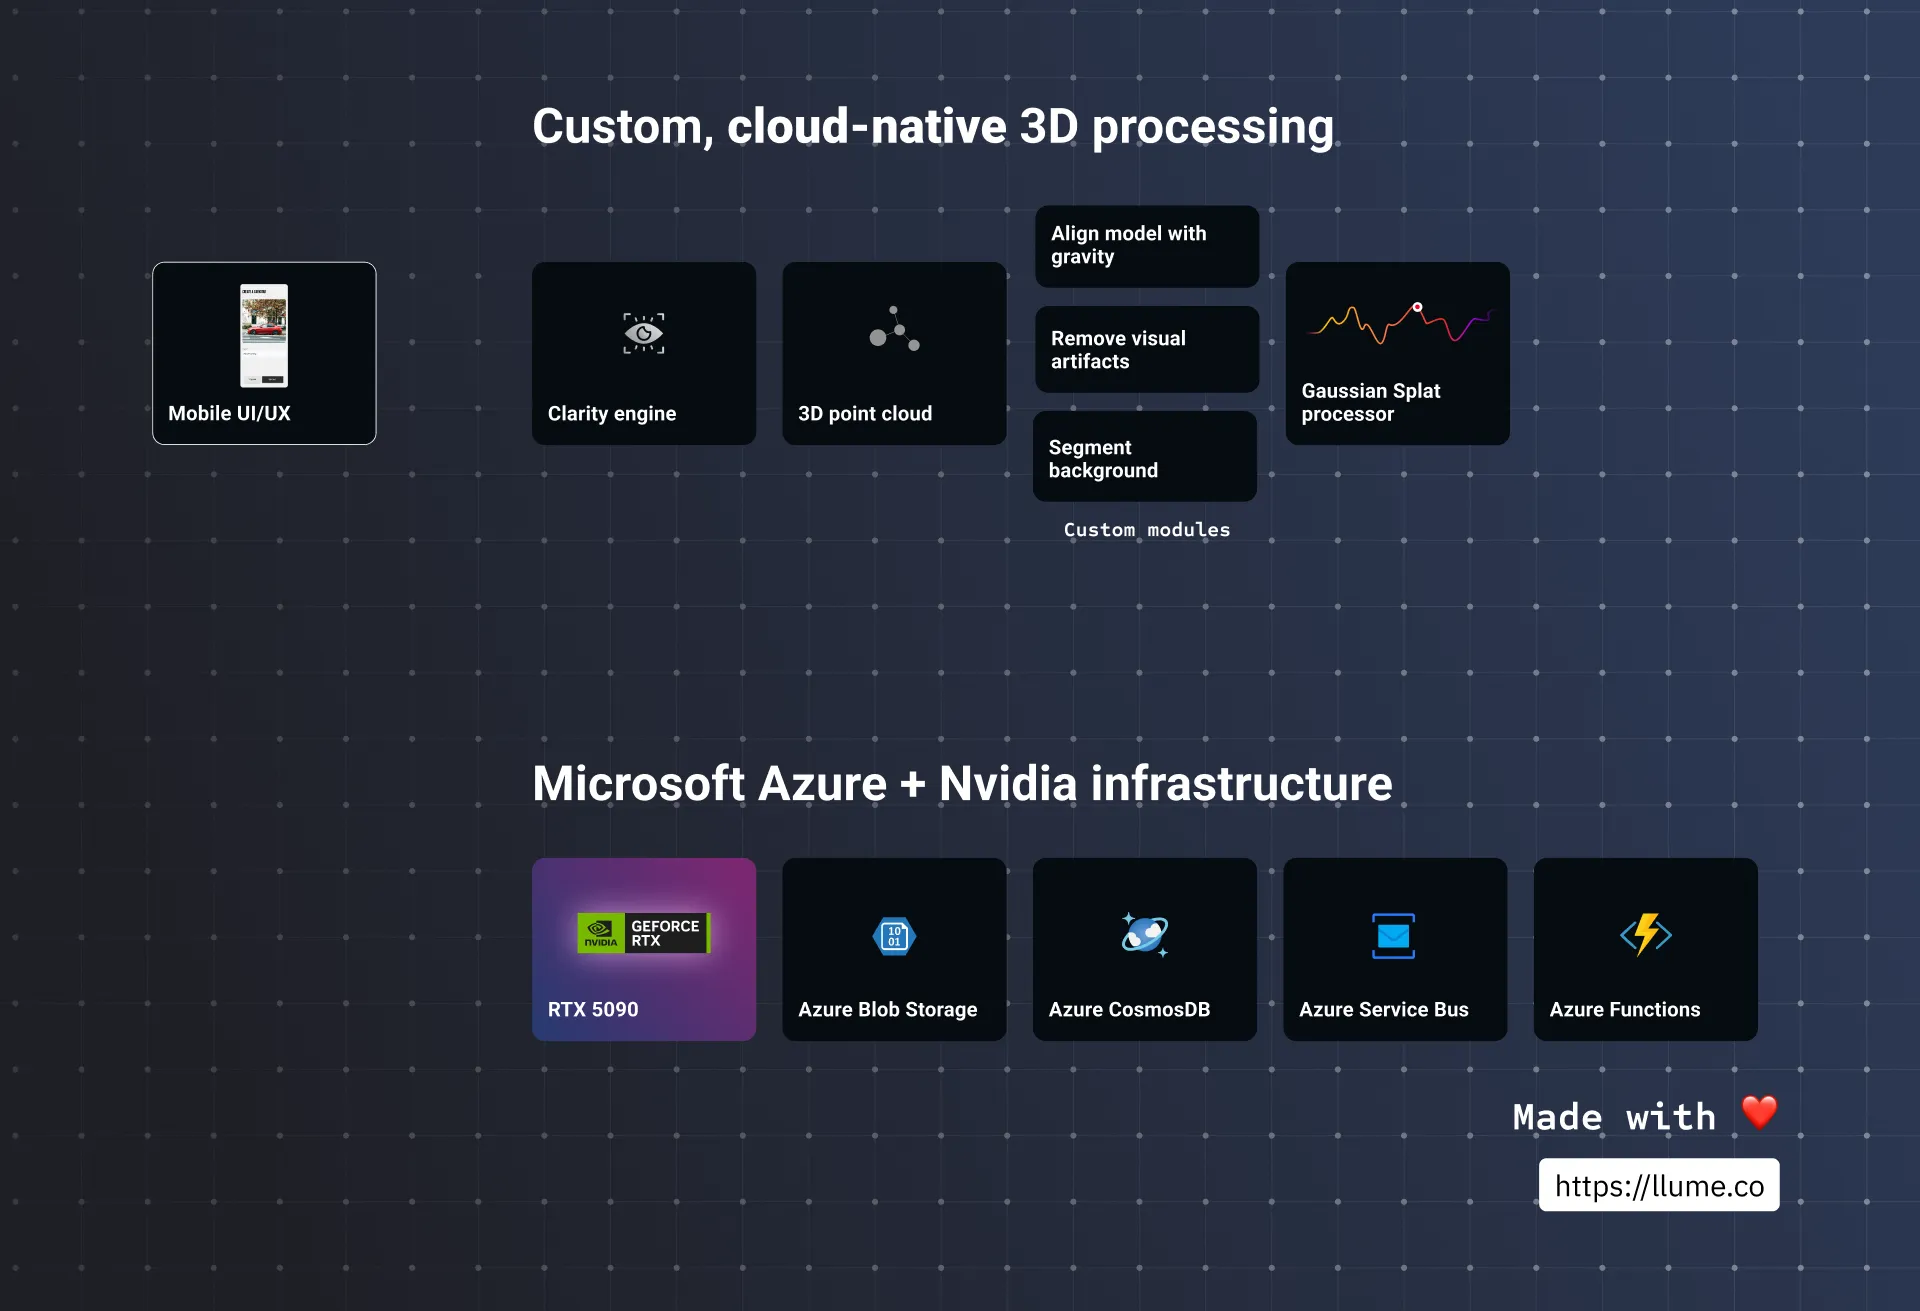Switch to the Microsoft Azure + Nvidia infrastructure section
1920x1311 pixels.
tap(963, 784)
